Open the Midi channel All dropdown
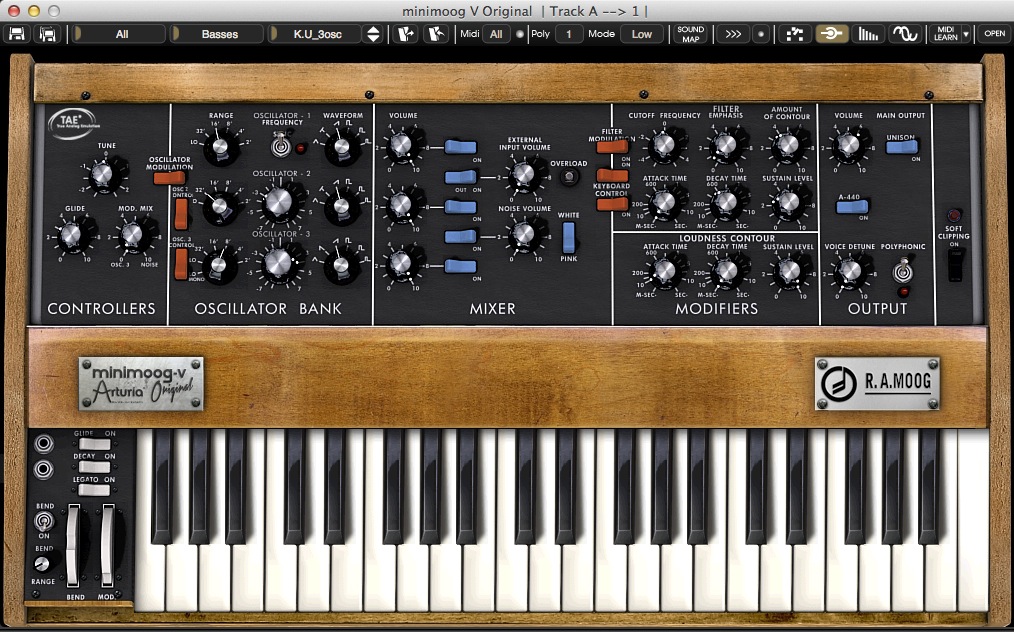The height and width of the screenshot is (632, 1014). 496,34
